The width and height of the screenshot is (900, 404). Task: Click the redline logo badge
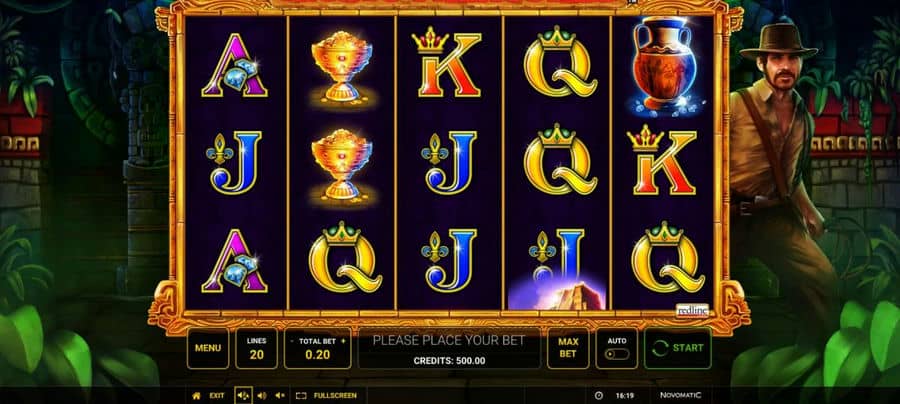tap(692, 310)
